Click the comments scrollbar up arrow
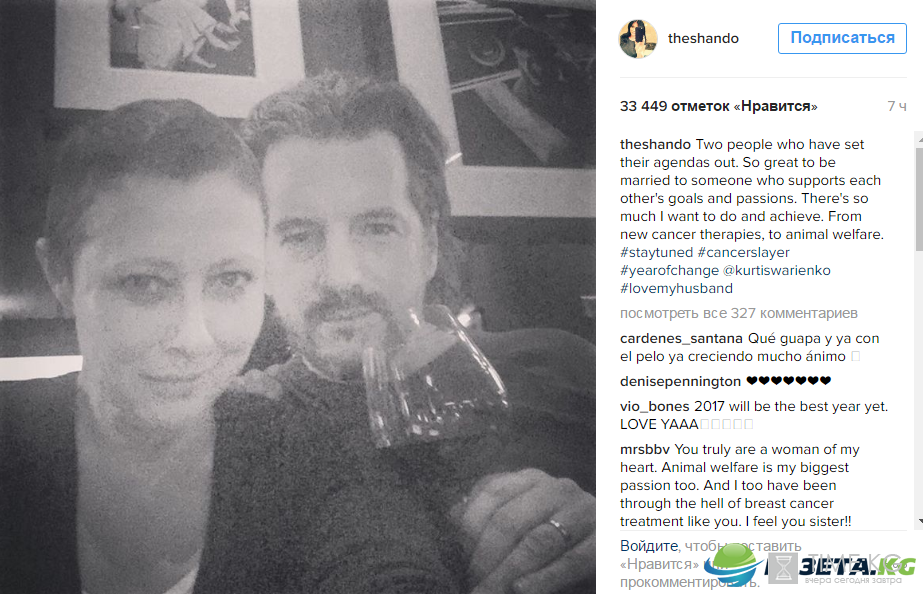The image size is (923, 594). [919, 140]
